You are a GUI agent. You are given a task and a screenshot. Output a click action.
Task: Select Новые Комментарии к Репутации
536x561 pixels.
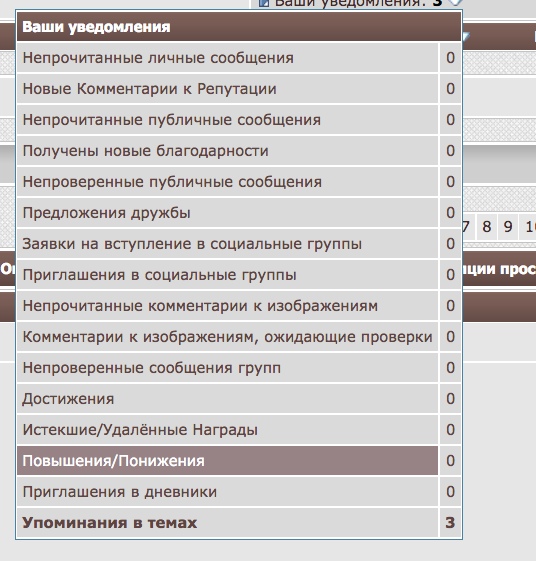(228, 89)
